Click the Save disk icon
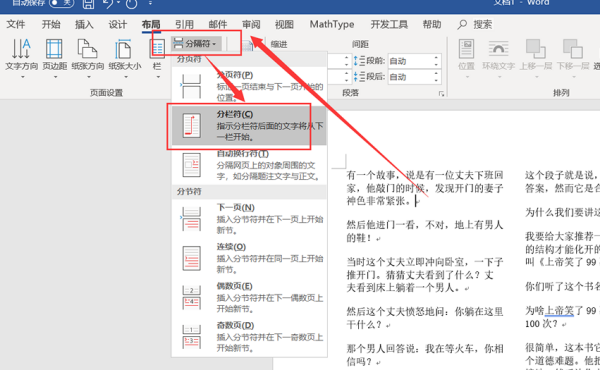The width and height of the screenshot is (600, 370). click(88, 4)
